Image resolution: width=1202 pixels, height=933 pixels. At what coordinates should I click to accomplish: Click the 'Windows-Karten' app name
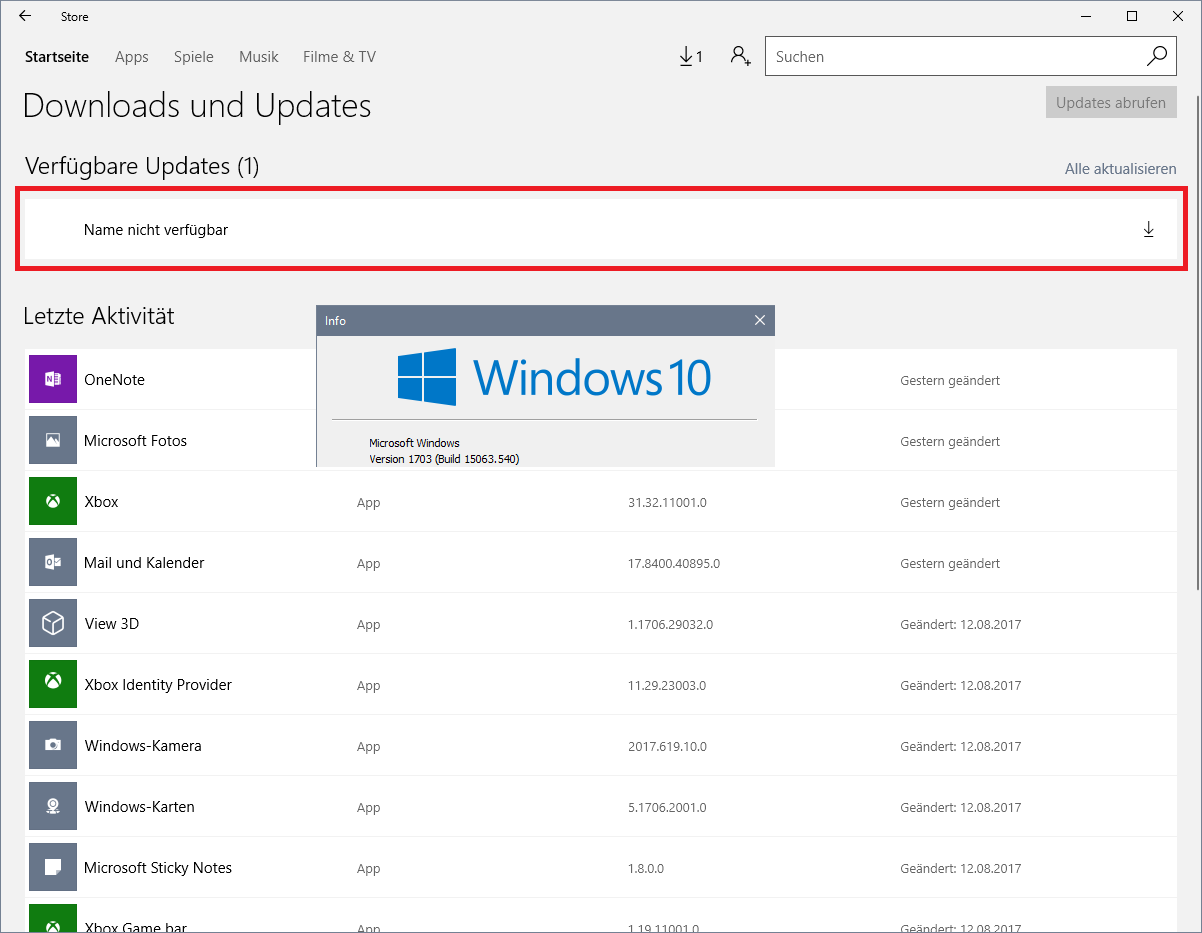pyautogui.click(x=140, y=807)
